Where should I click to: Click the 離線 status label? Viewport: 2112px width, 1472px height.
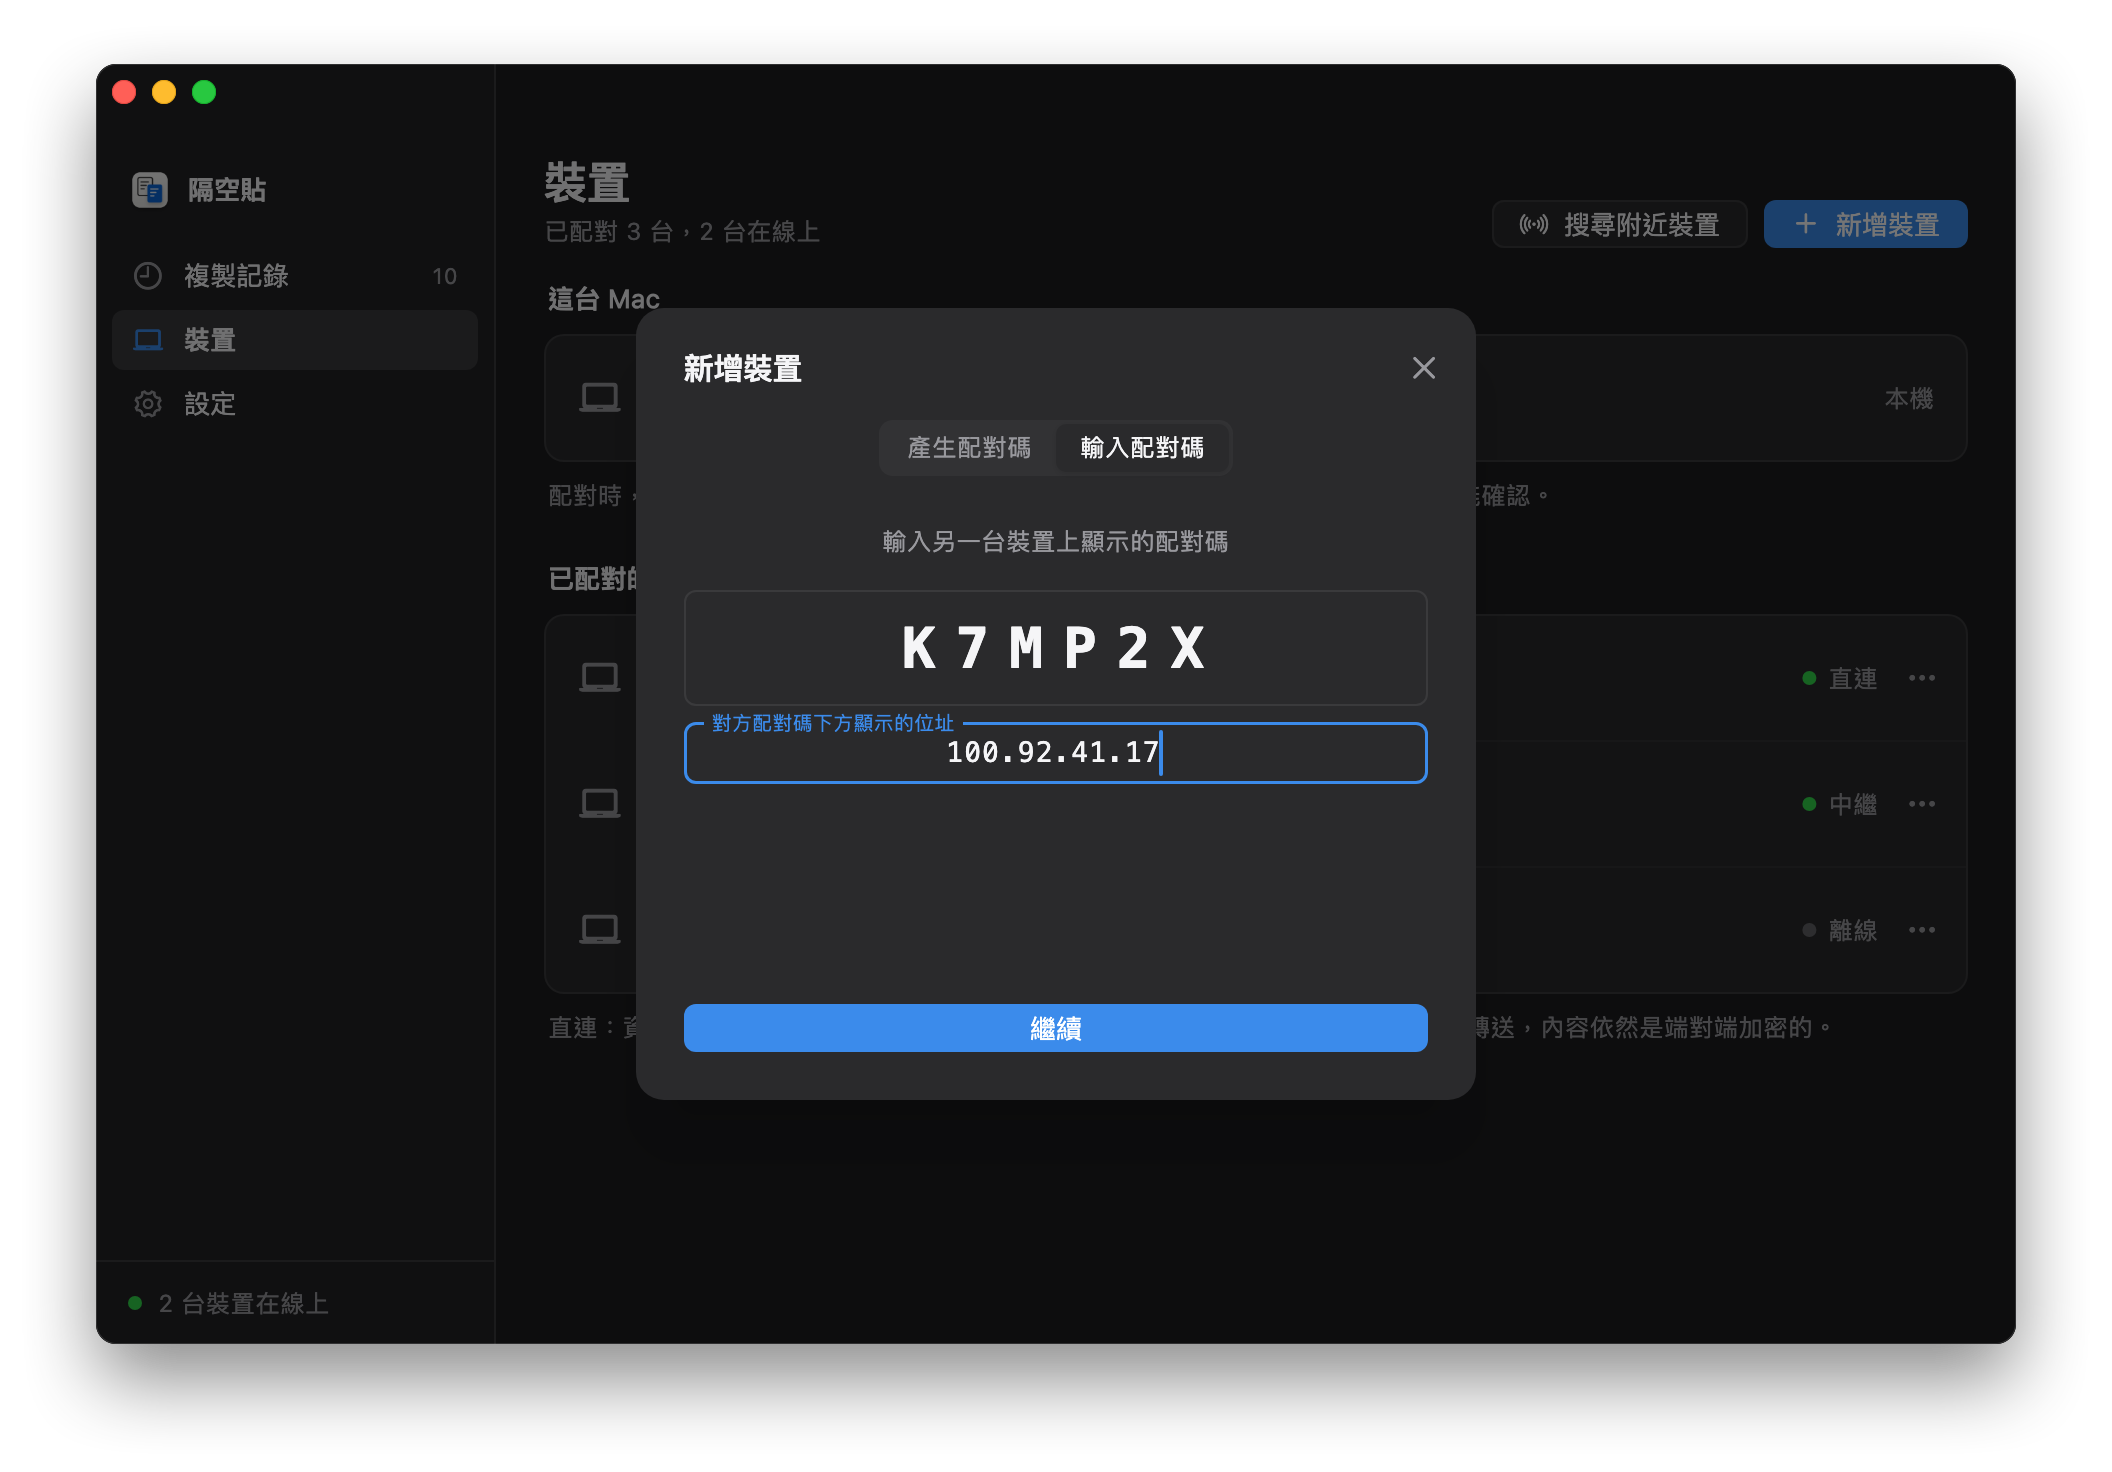point(1852,930)
